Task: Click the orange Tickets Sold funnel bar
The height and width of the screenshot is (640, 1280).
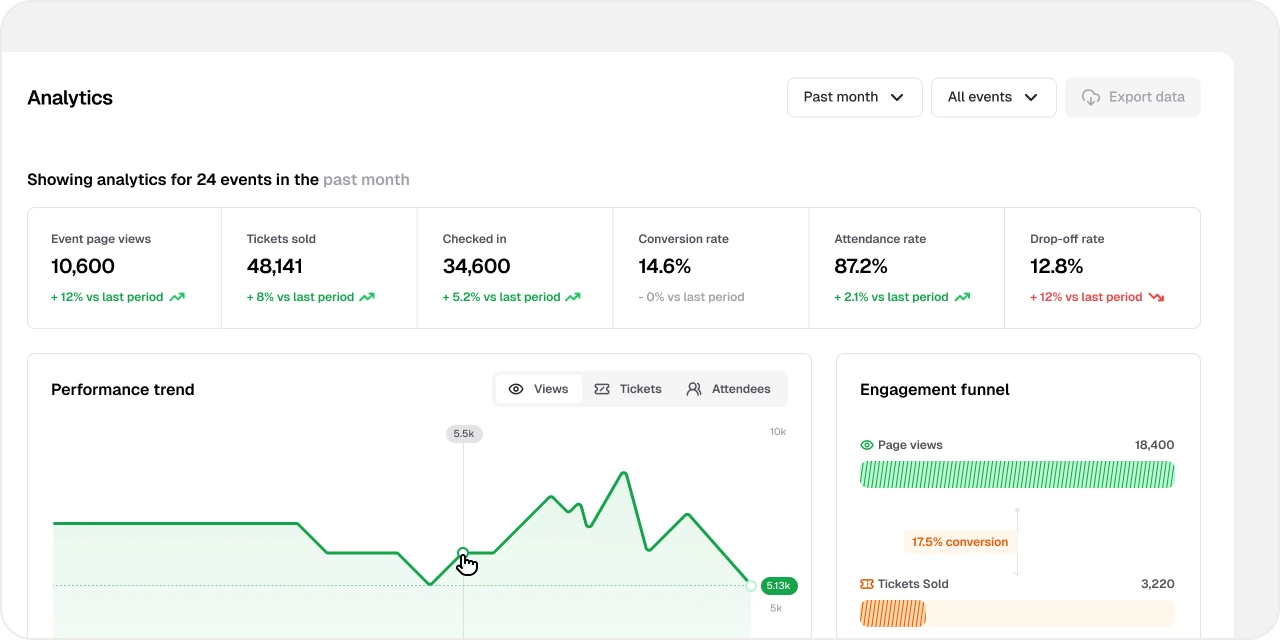Action: pos(893,613)
